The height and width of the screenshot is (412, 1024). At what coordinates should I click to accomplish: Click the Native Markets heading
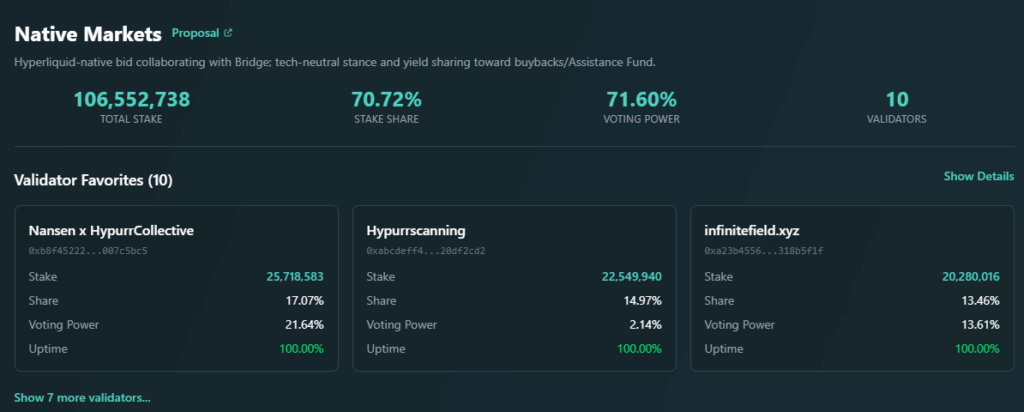[88, 34]
